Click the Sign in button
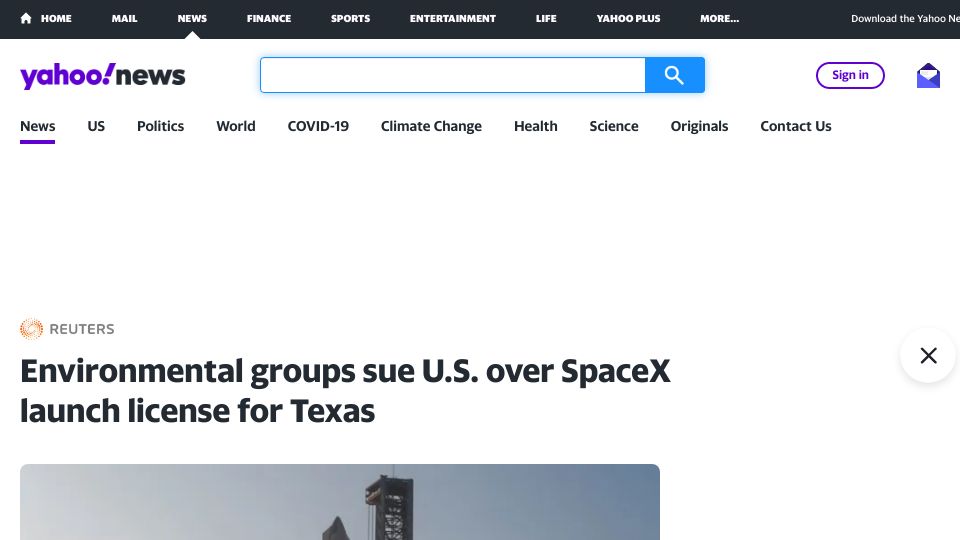 point(850,75)
